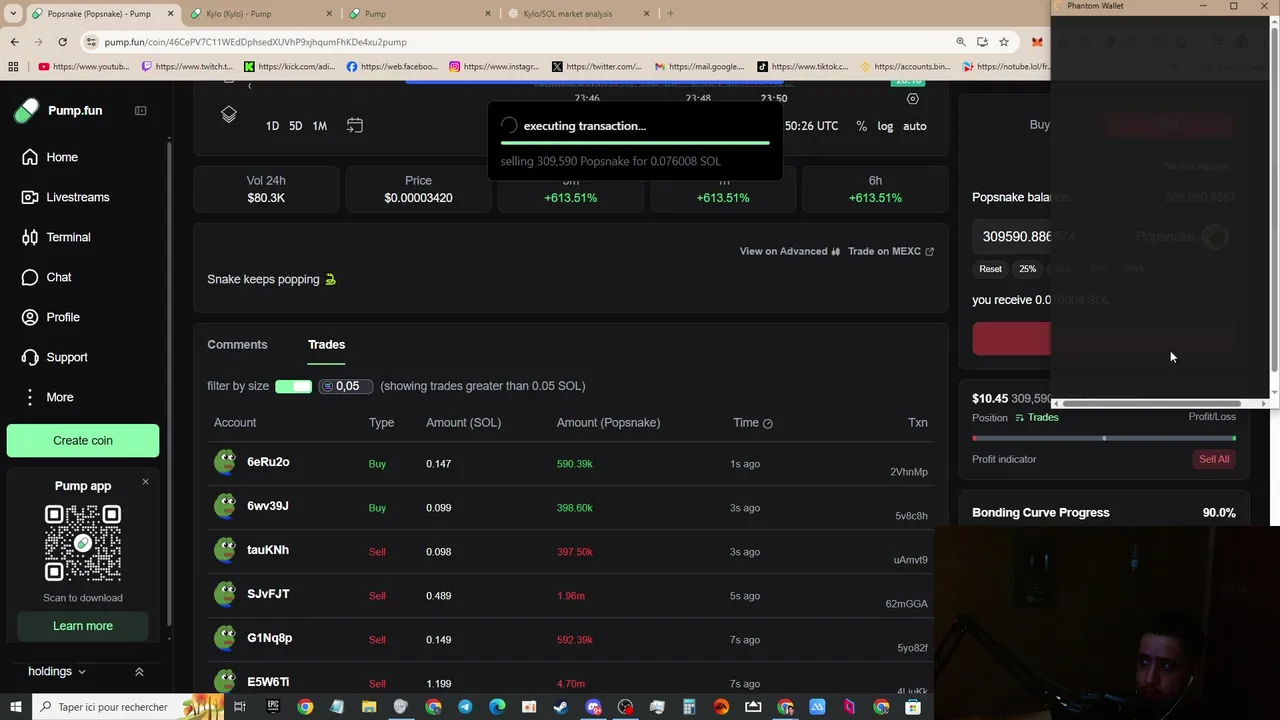Click the address bar URL
1280x720 pixels.
pyautogui.click(x=255, y=42)
